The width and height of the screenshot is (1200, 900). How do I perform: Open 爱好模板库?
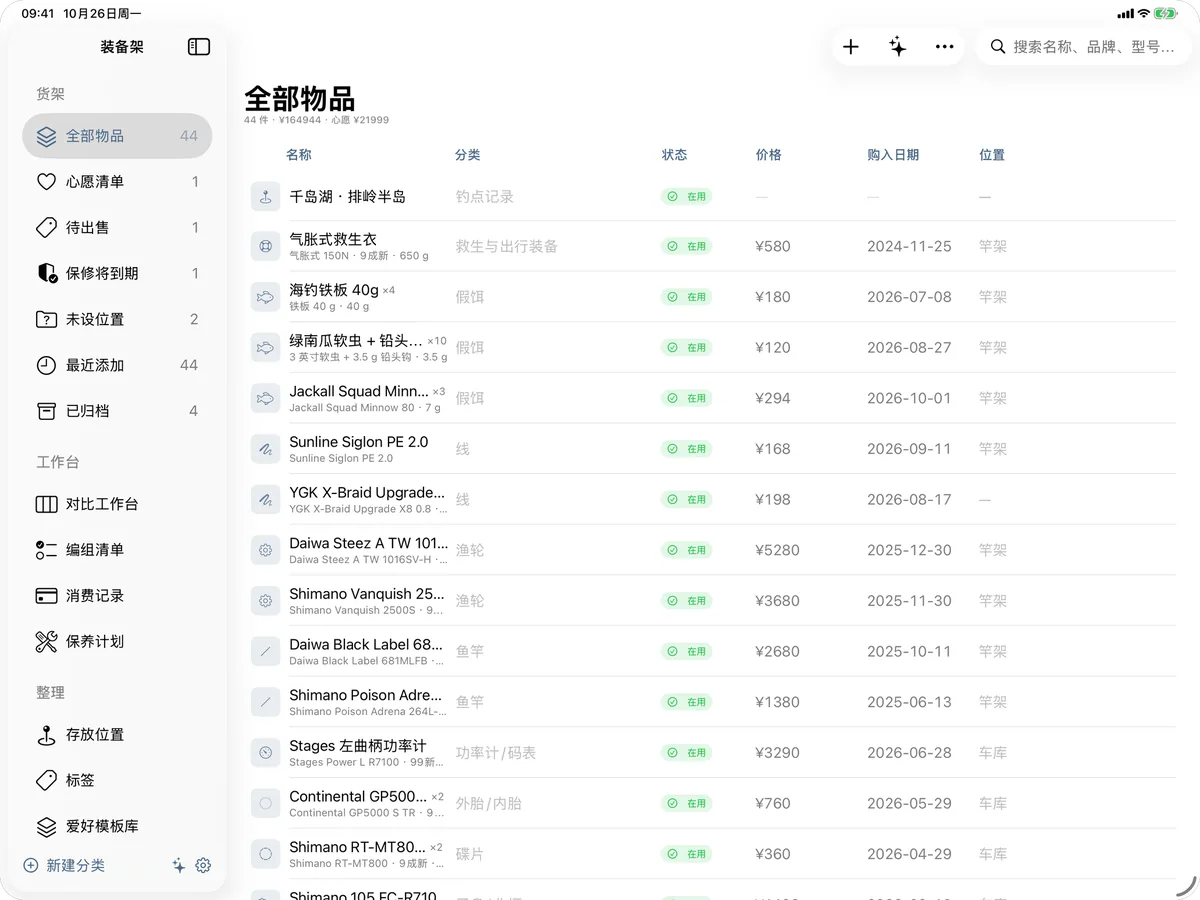point(117,827)
